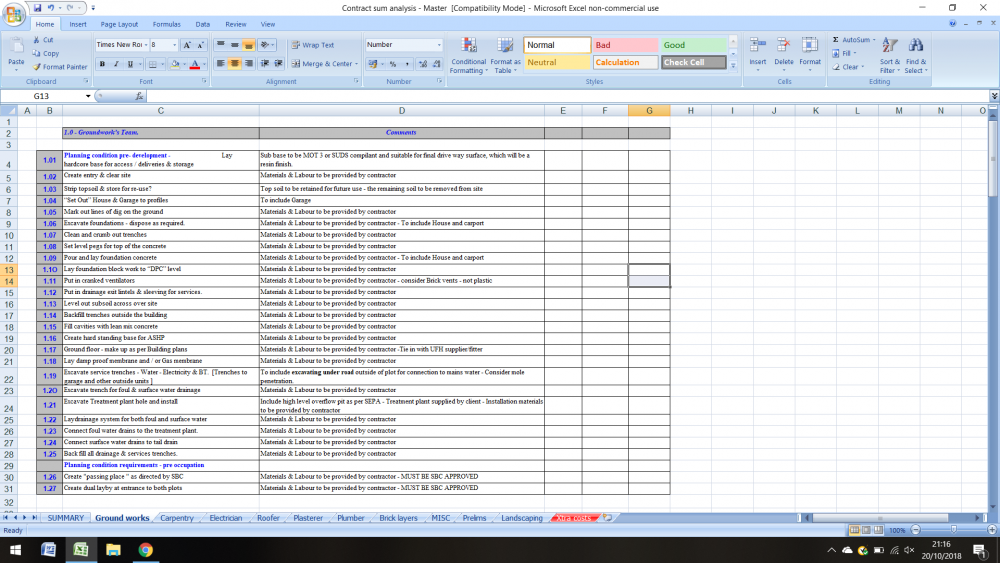Open the Page Layout ribbon tab
Screen dimensions: 1000x563
click(119, 24)
